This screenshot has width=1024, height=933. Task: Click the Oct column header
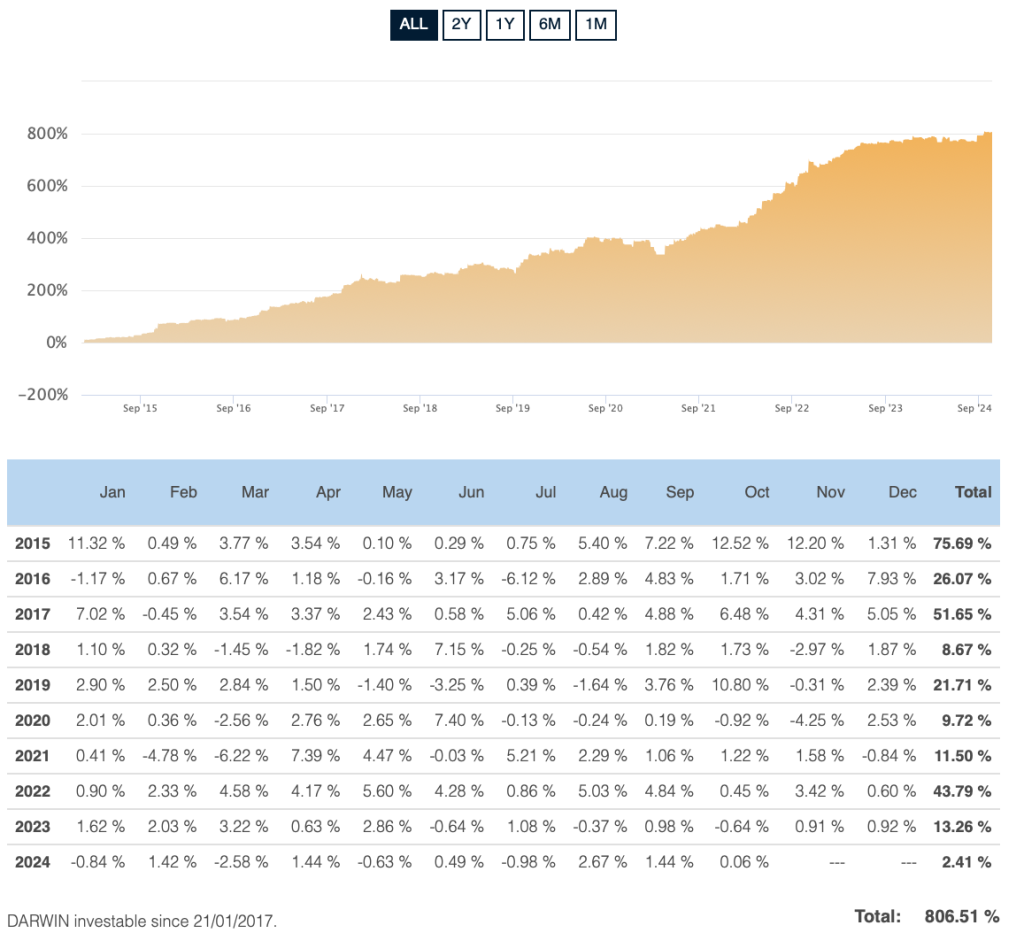pos(757,492)
